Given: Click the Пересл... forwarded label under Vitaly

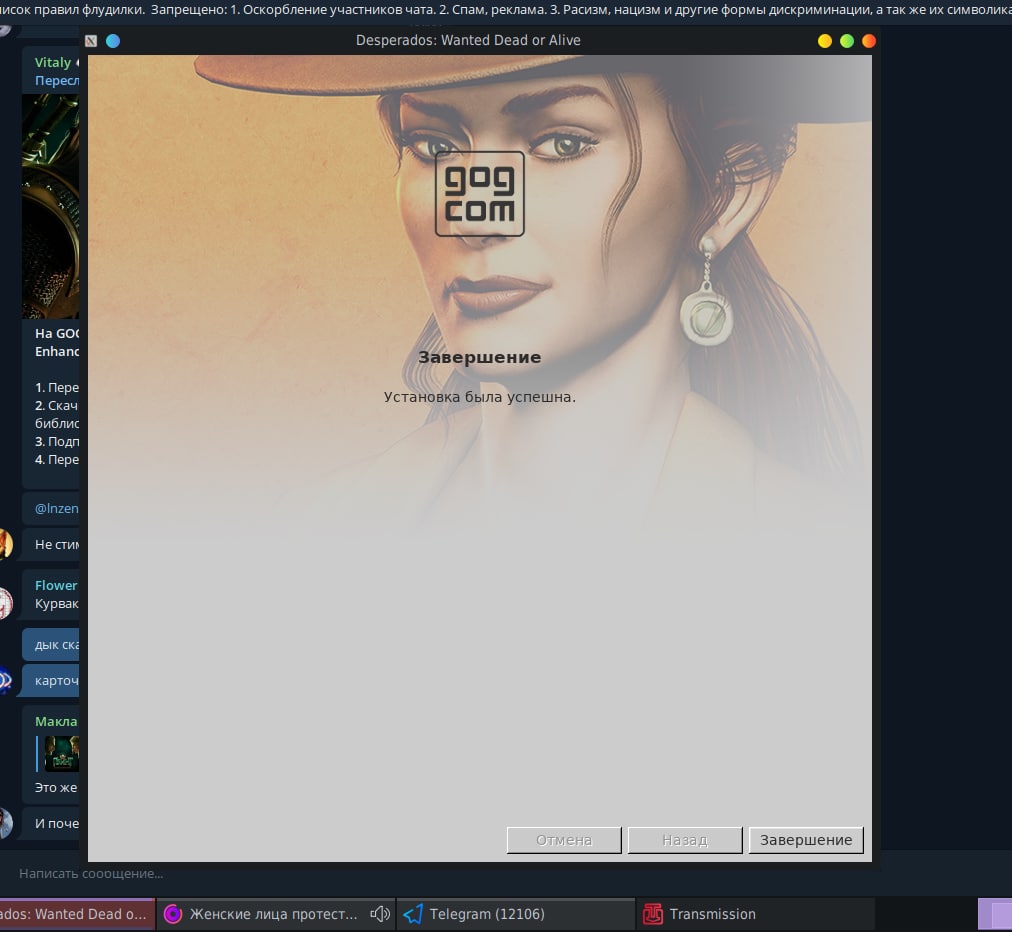Looking at the screenshot, I should (57, 81).
